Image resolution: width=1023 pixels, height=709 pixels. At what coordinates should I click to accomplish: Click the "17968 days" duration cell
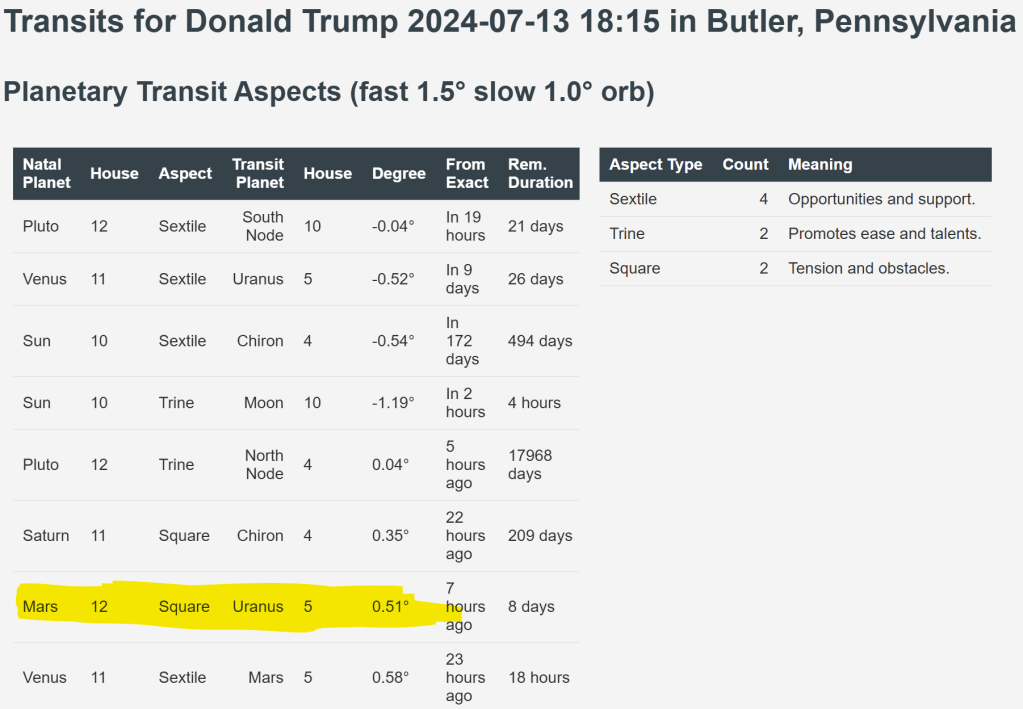(x=530, y=464)
